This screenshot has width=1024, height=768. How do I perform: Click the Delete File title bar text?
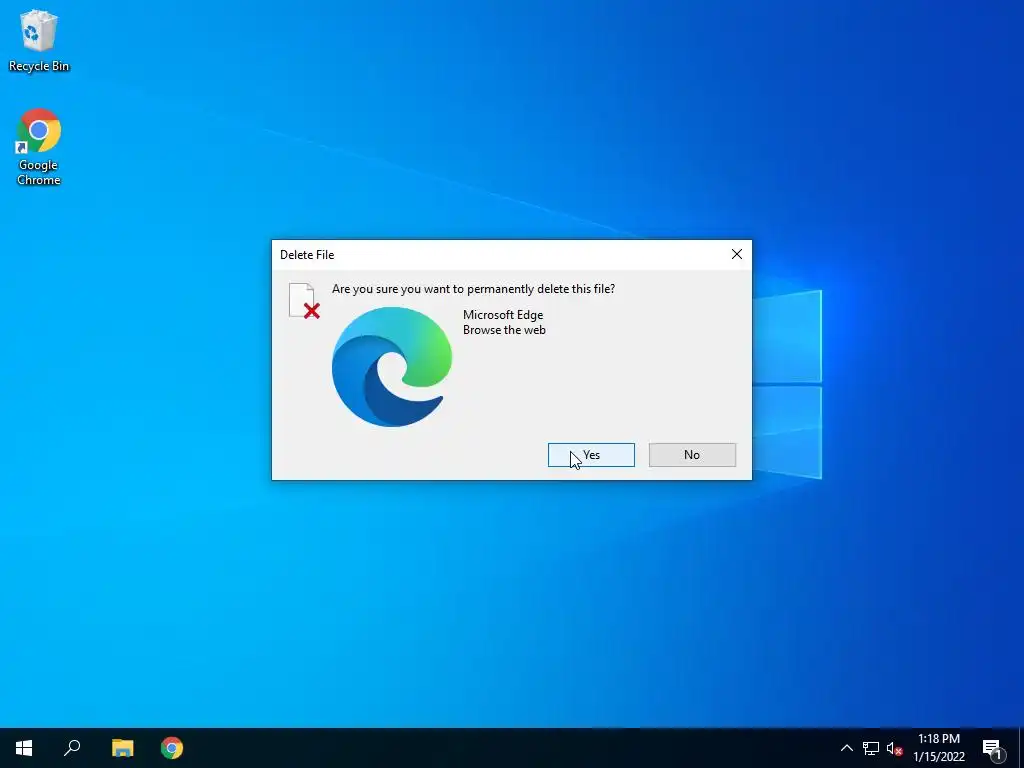pyautogui.click(x=307, y=255)
